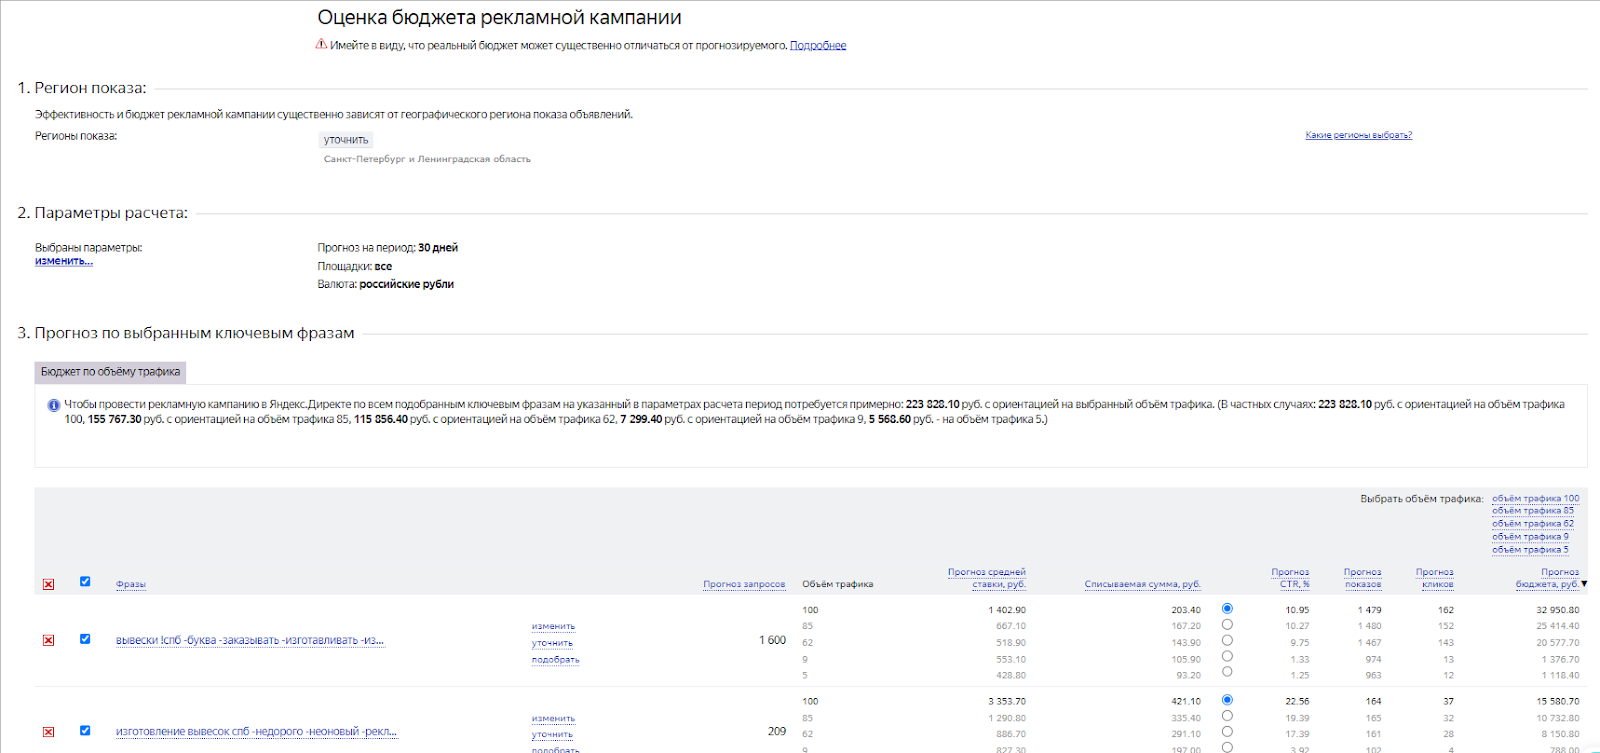Screen dimensions: 1600x753
Task: Click 'уточнить' for 'изготовление вывесок спб' phrase
Action: pyautogui.click(x=552, y=734)
